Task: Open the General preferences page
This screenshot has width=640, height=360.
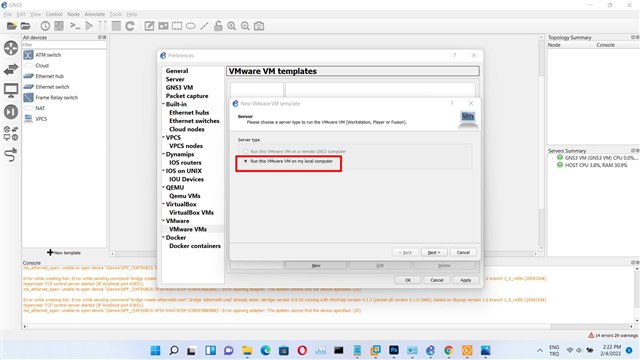Action: tap(177, 71)
